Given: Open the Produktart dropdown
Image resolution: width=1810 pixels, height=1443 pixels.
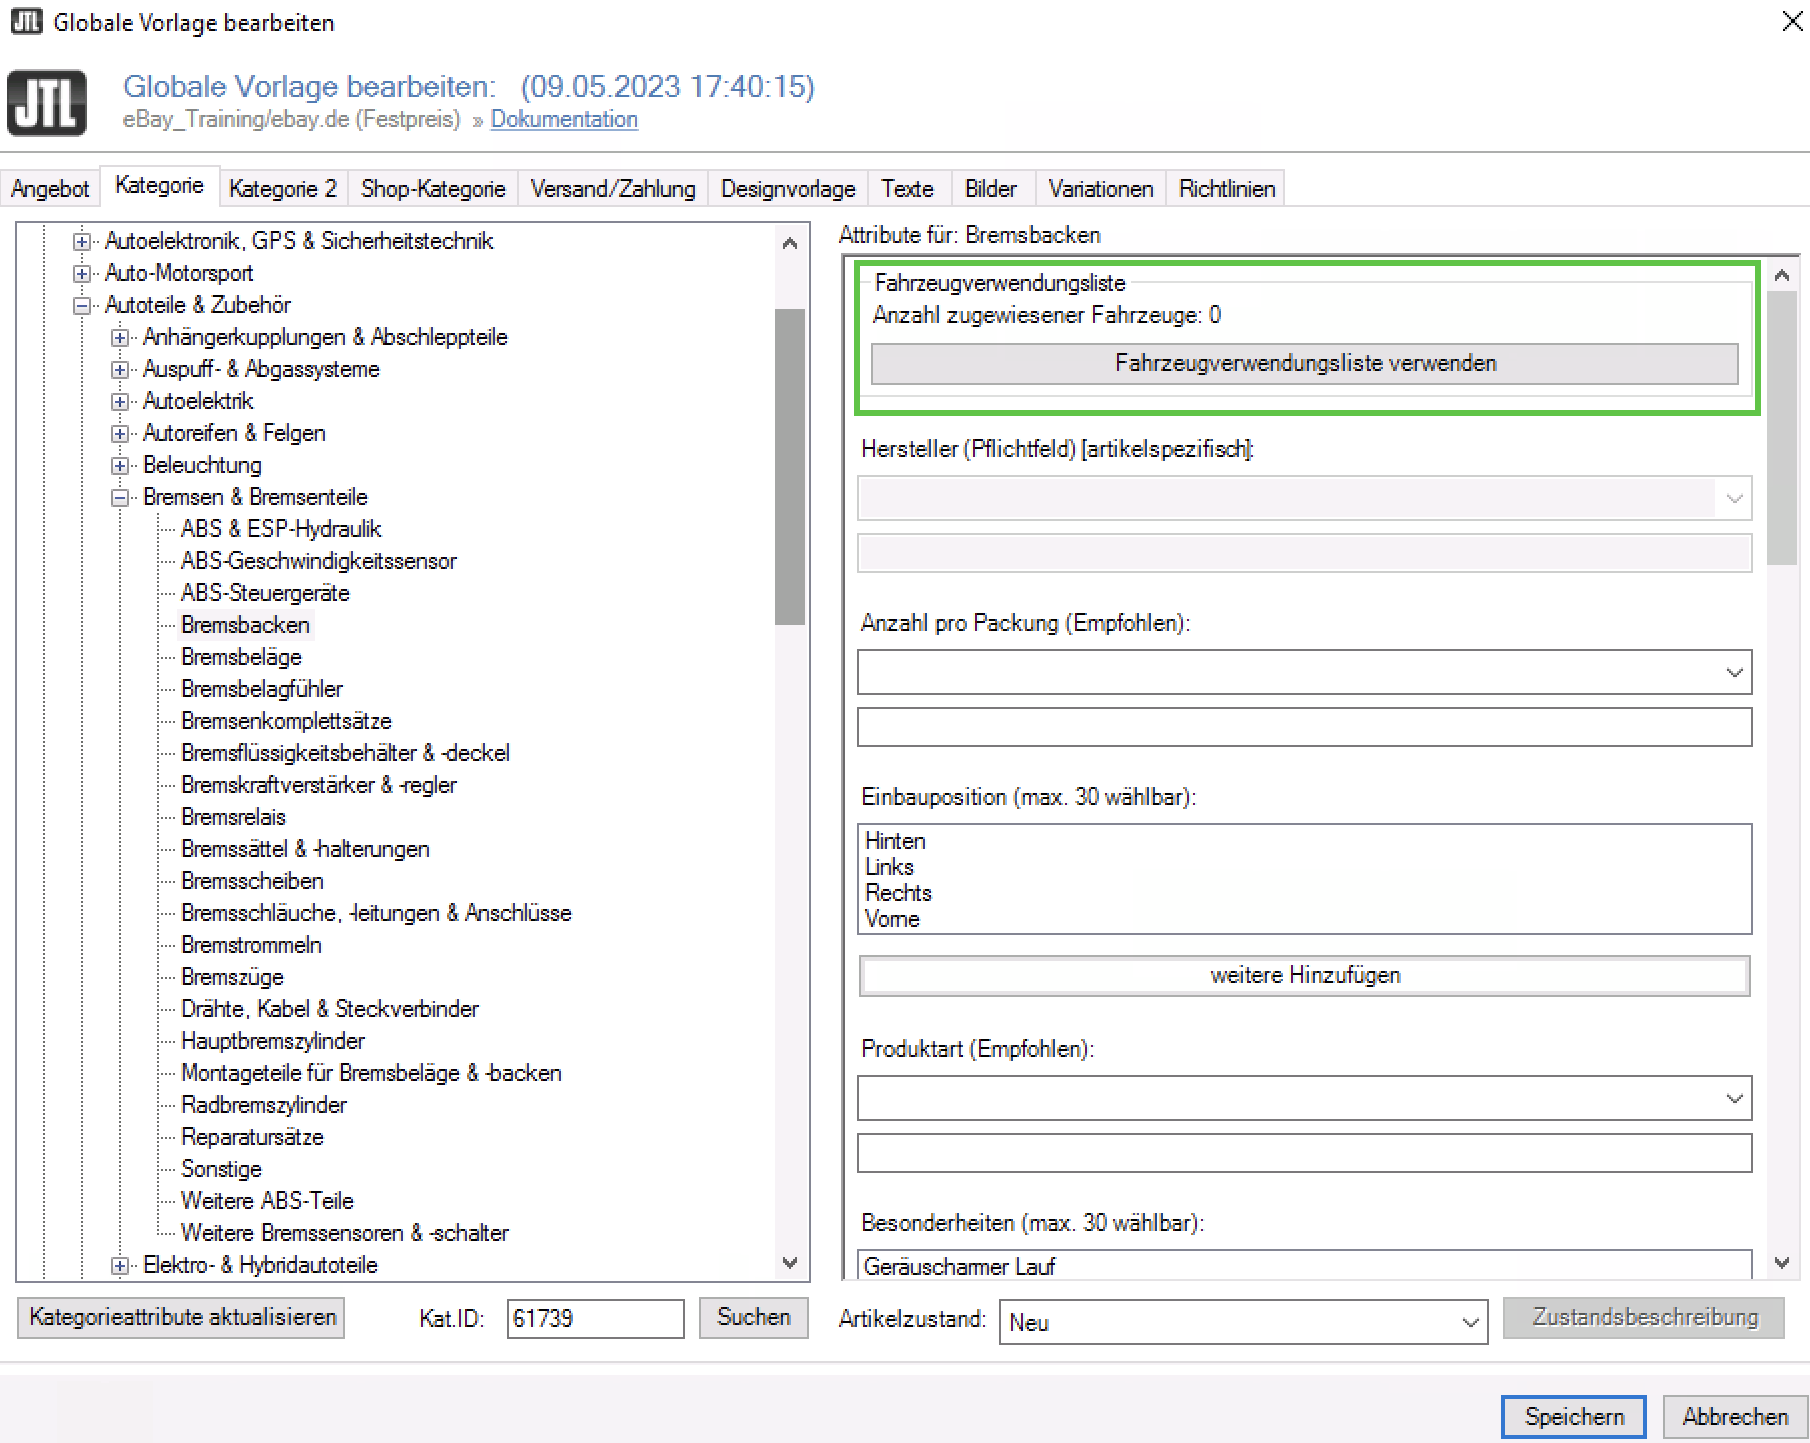Looking at the screenshot, I should (1733, 1099).
